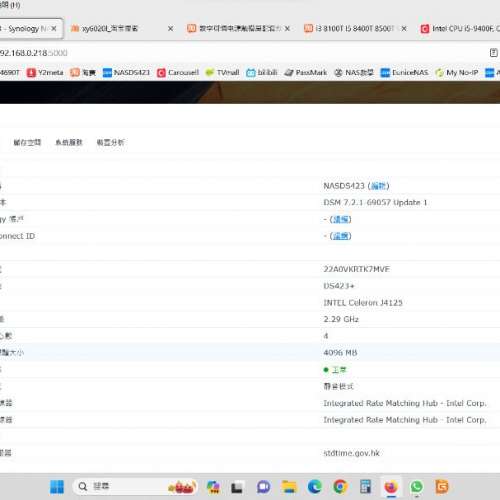Open the Copilot icon in the taskbar
The height and width of the screenshot is (500, 500).
pyautogui.click(x=213, y=487)
